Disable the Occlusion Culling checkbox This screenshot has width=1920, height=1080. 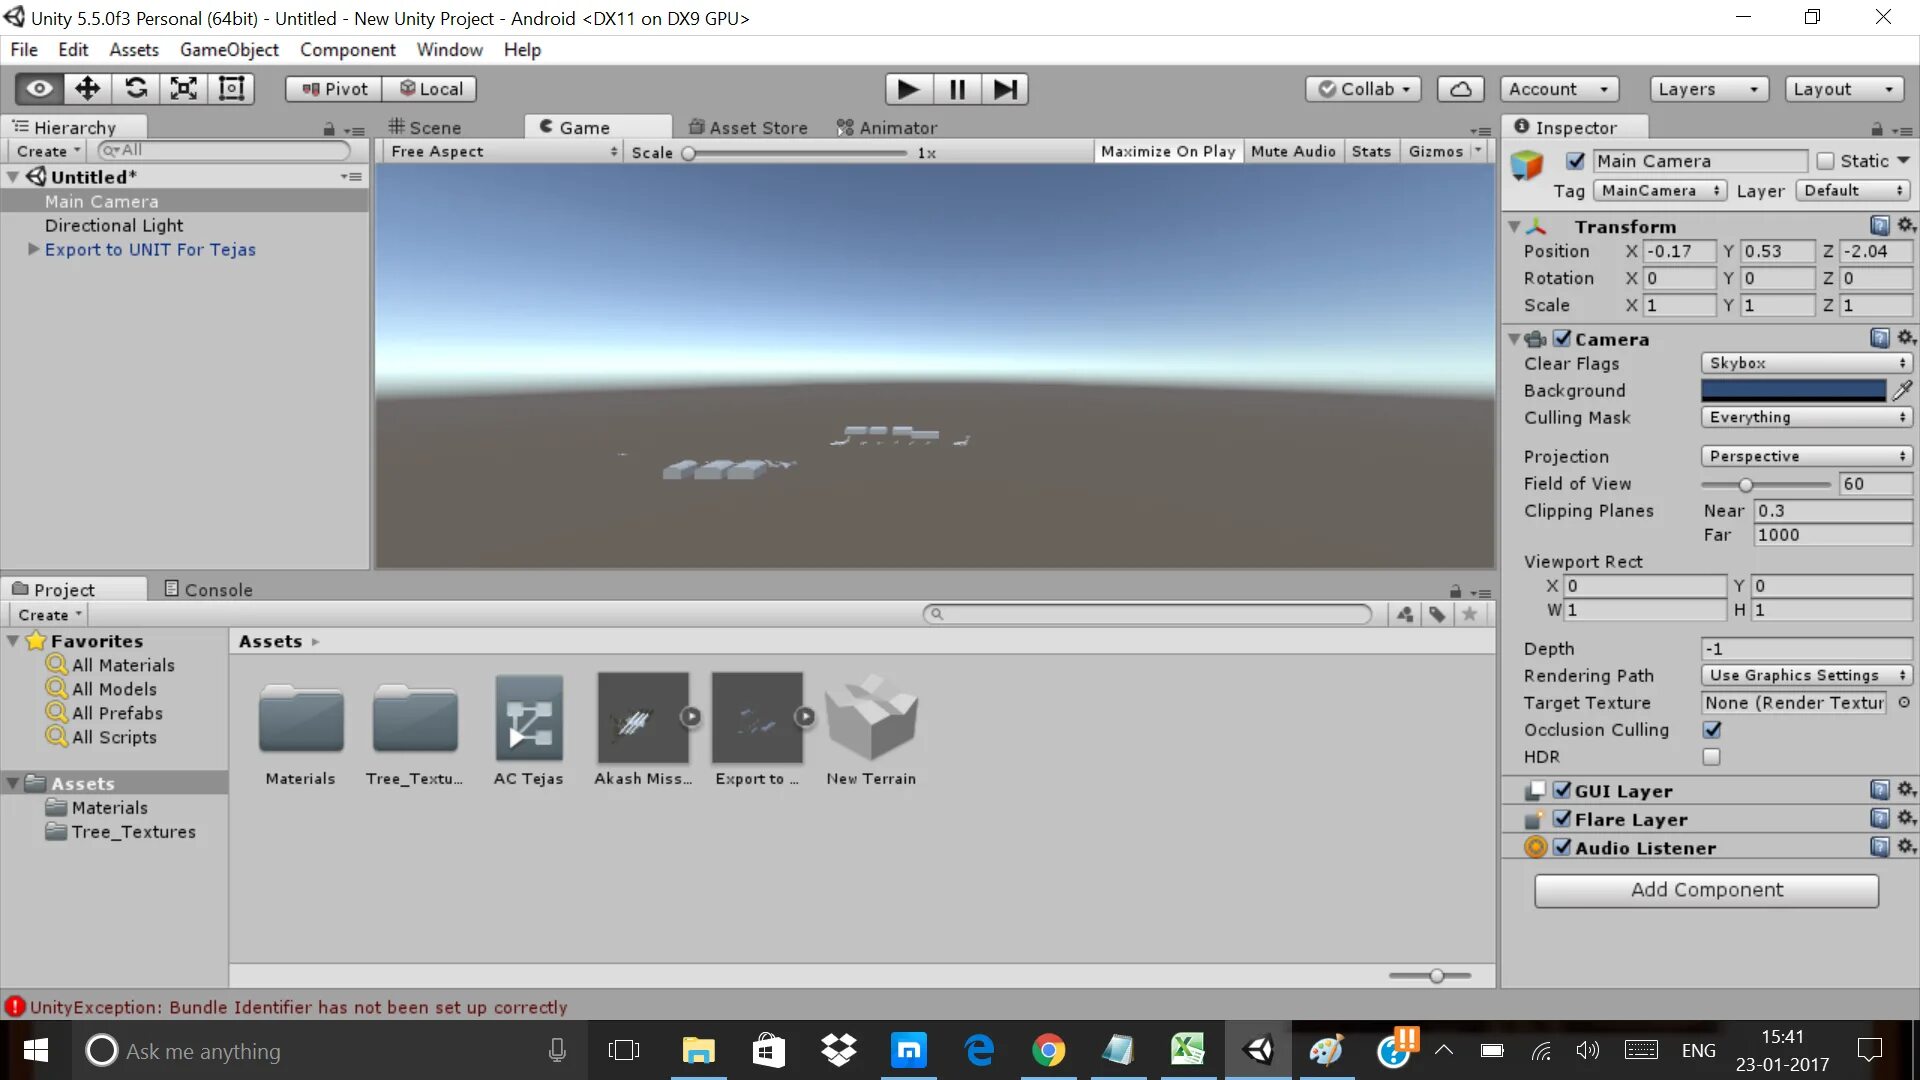[1711, 730]
